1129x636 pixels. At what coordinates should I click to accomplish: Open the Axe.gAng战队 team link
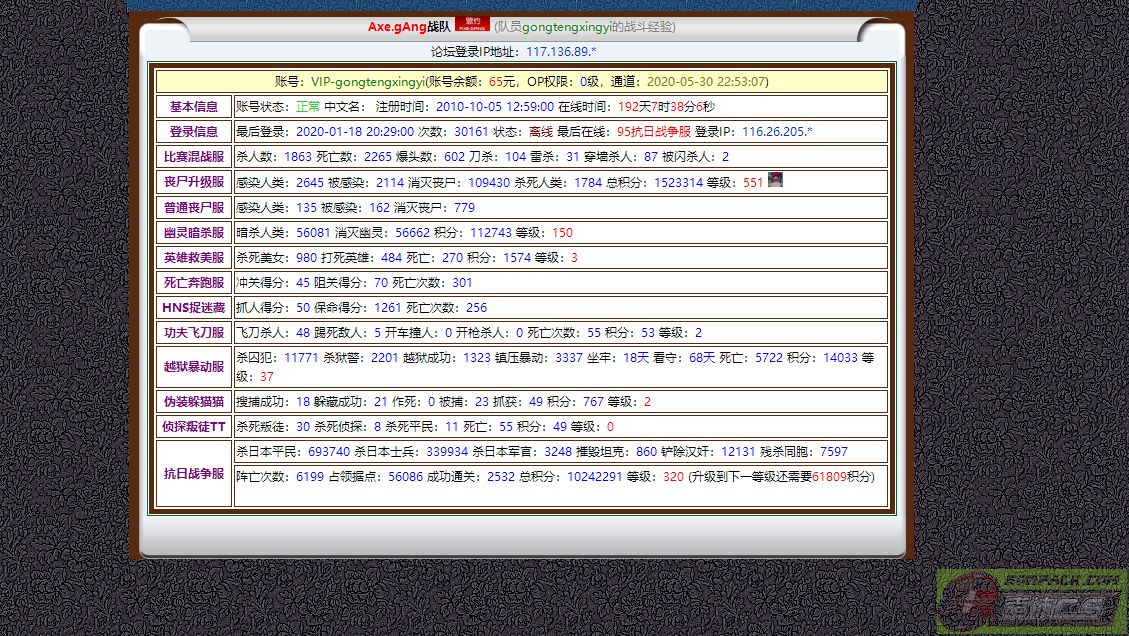click(x=408, y=27)
